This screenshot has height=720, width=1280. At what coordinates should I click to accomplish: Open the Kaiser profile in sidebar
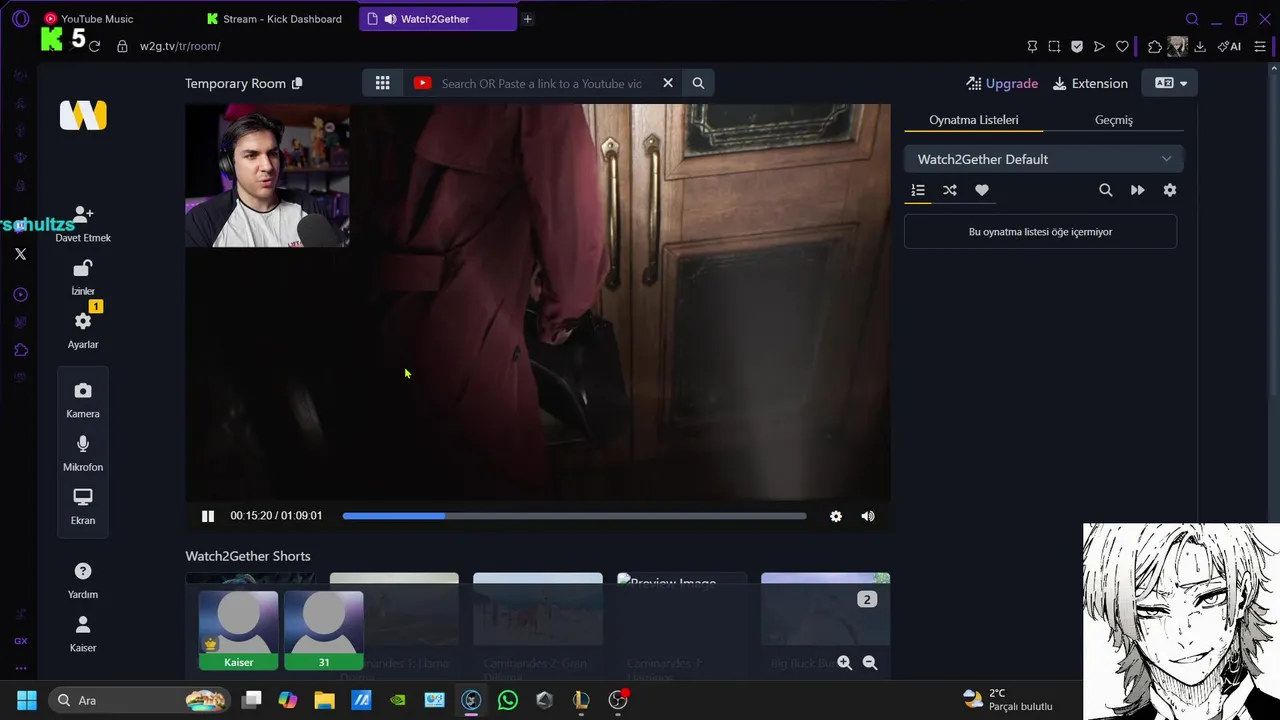point(83,634)
